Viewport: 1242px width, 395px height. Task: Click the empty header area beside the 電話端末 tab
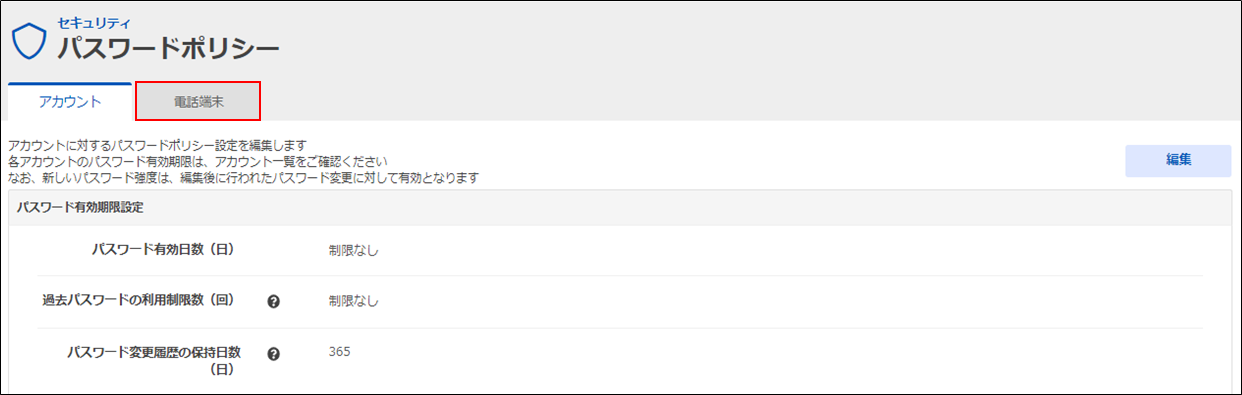[x=750, y=101]
